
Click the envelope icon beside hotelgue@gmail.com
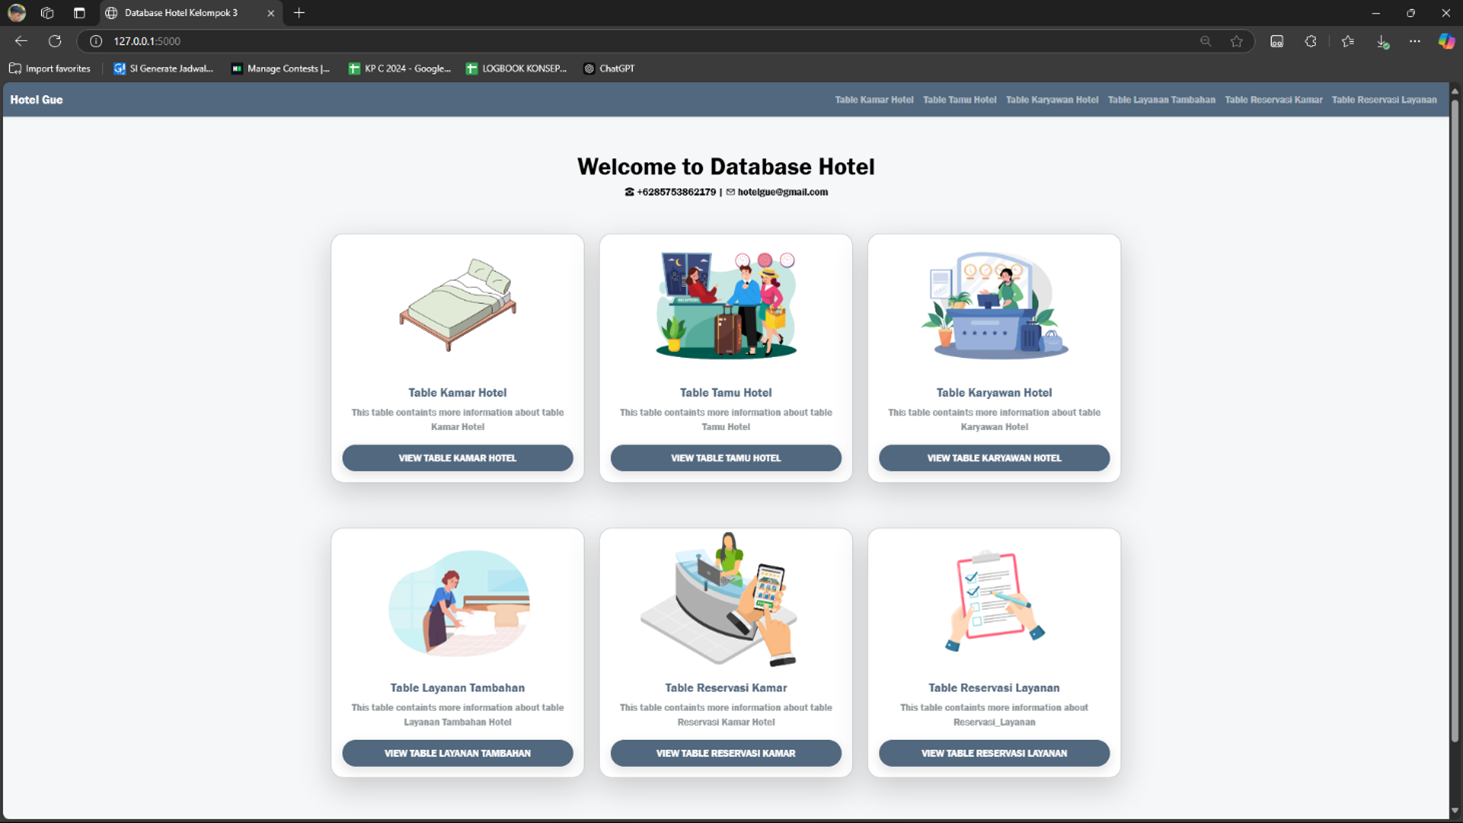[729, 192]
